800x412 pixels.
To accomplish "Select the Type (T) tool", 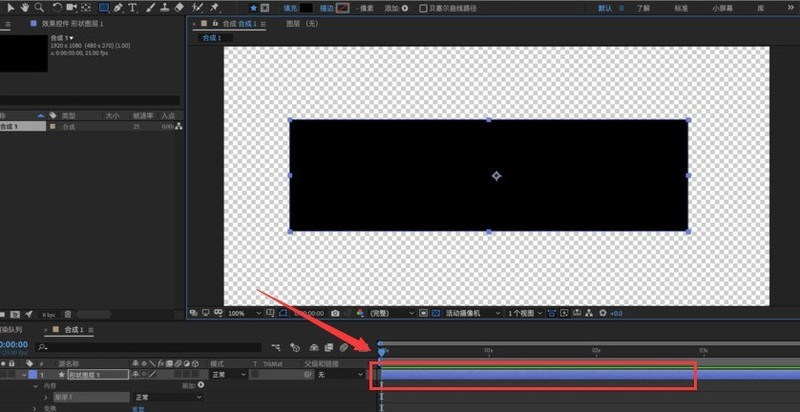I will click(132, 8).
